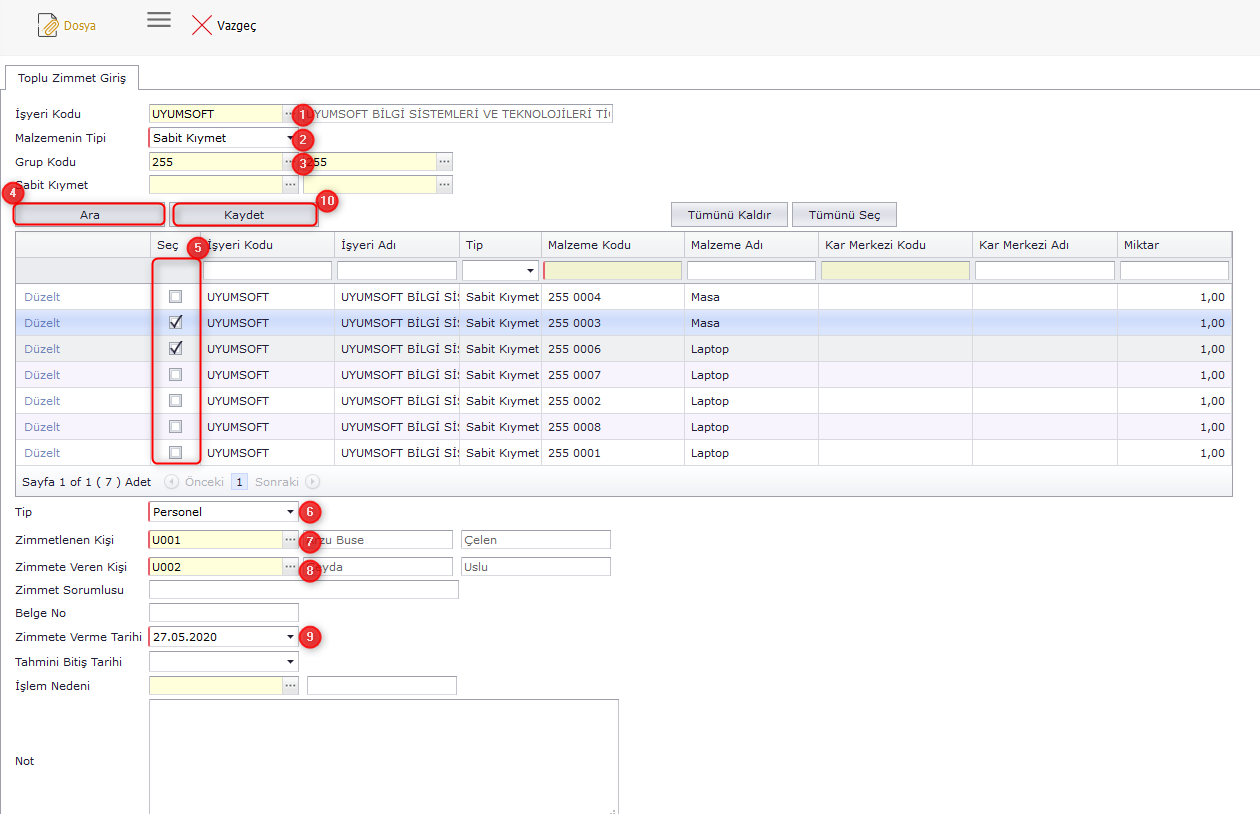Expand the Tahmini Bitiş Tarihi date dropdown
1260x814 pixels.
[x=291, y=662]
